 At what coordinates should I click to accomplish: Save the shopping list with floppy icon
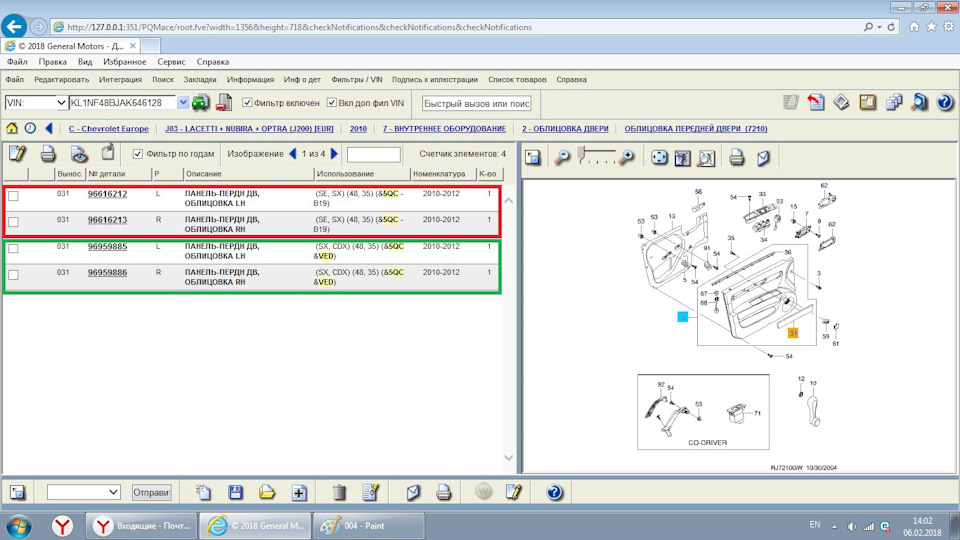coord(236,492)
